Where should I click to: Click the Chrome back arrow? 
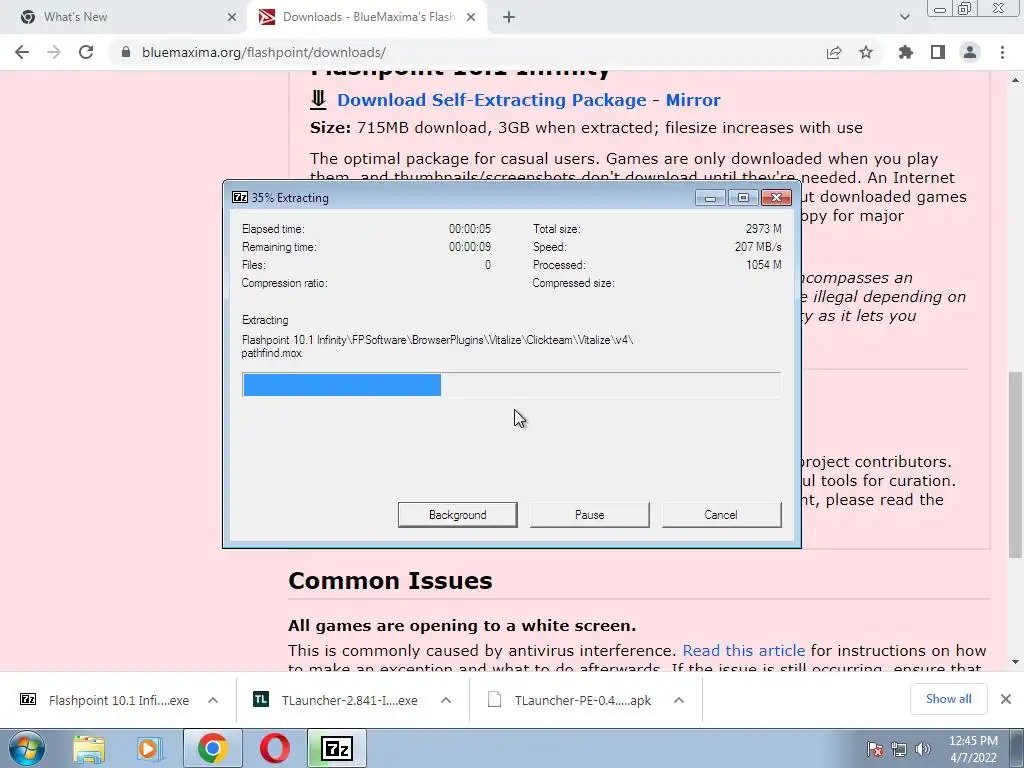click(22, 52)
